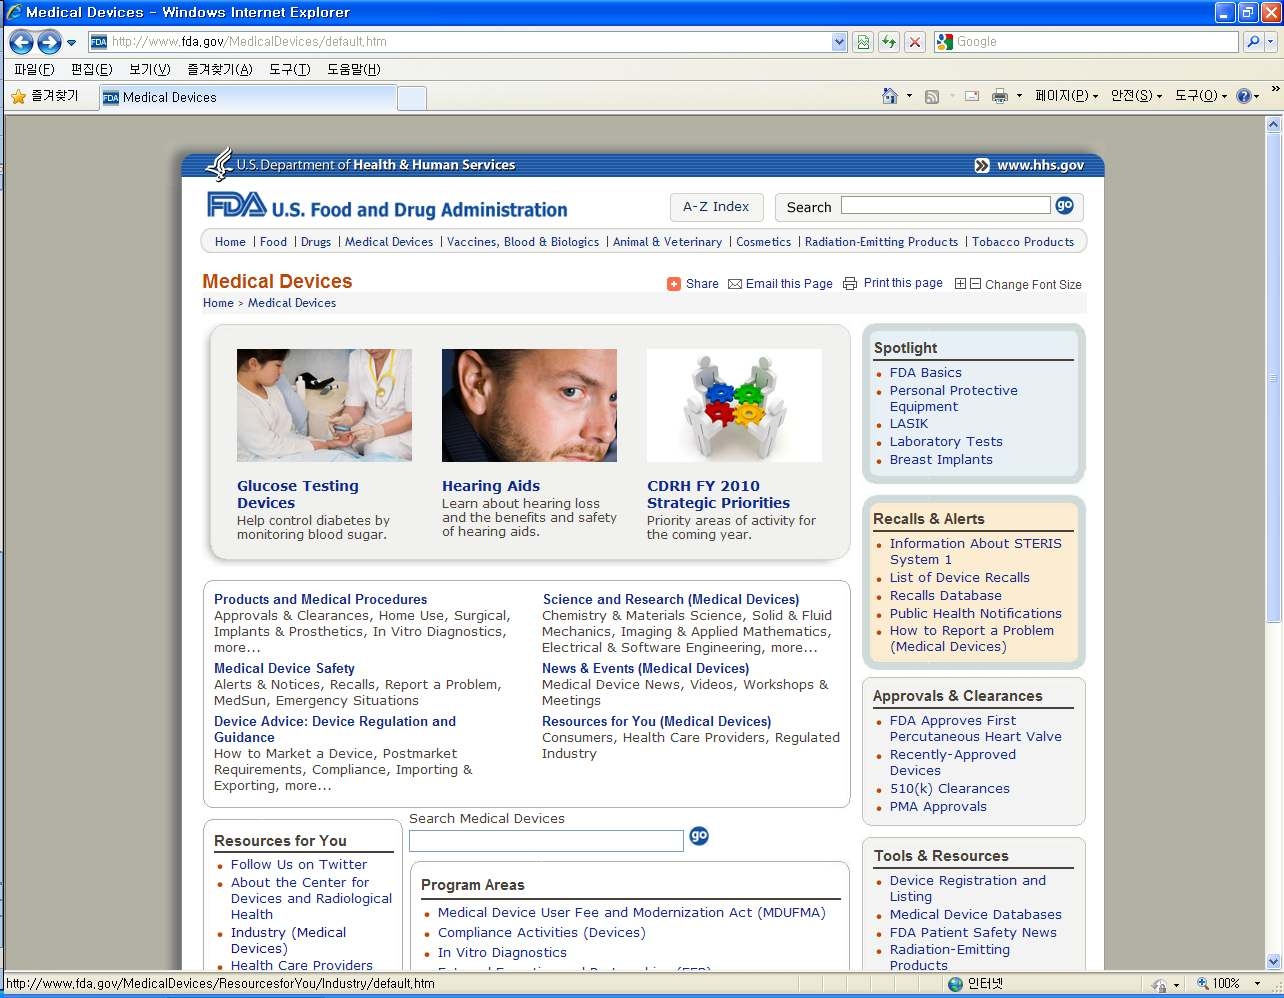Open the recent pages dropdown beside Forward

71,43
